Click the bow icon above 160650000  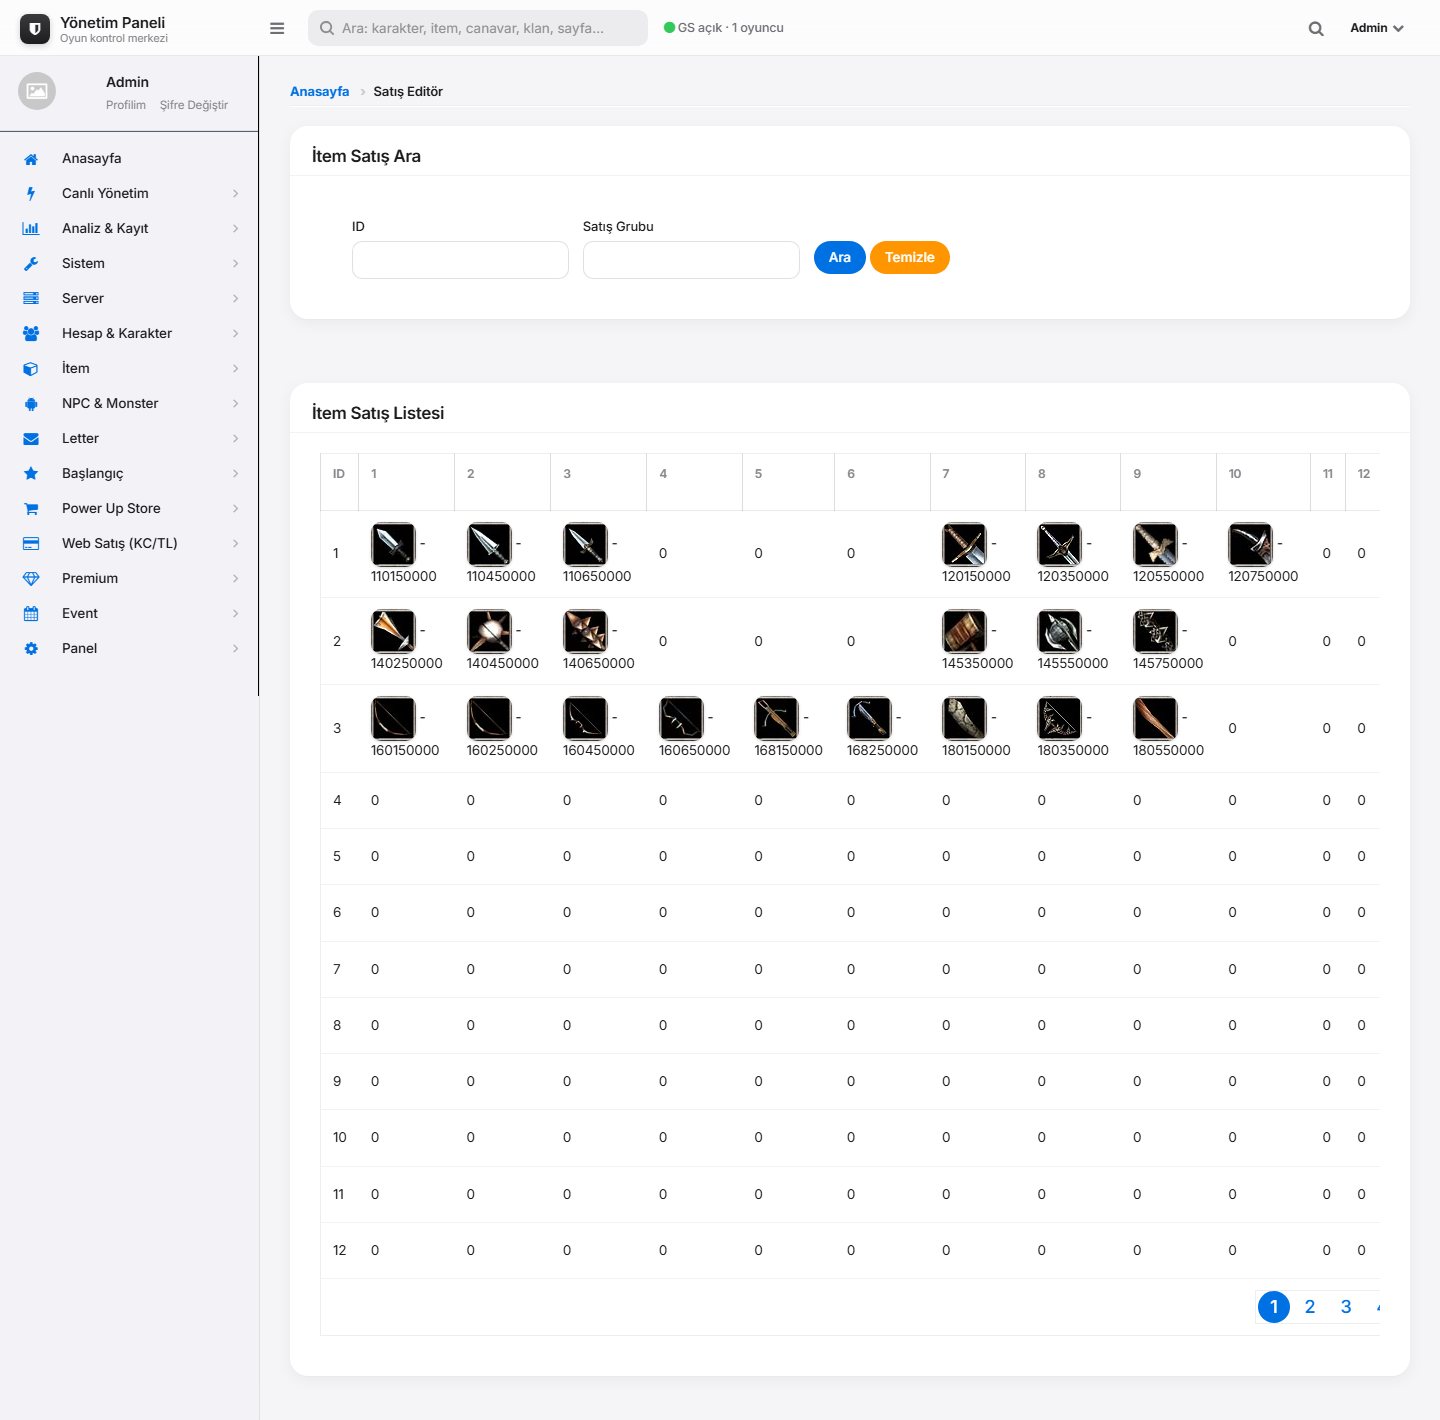click(681, 718)
